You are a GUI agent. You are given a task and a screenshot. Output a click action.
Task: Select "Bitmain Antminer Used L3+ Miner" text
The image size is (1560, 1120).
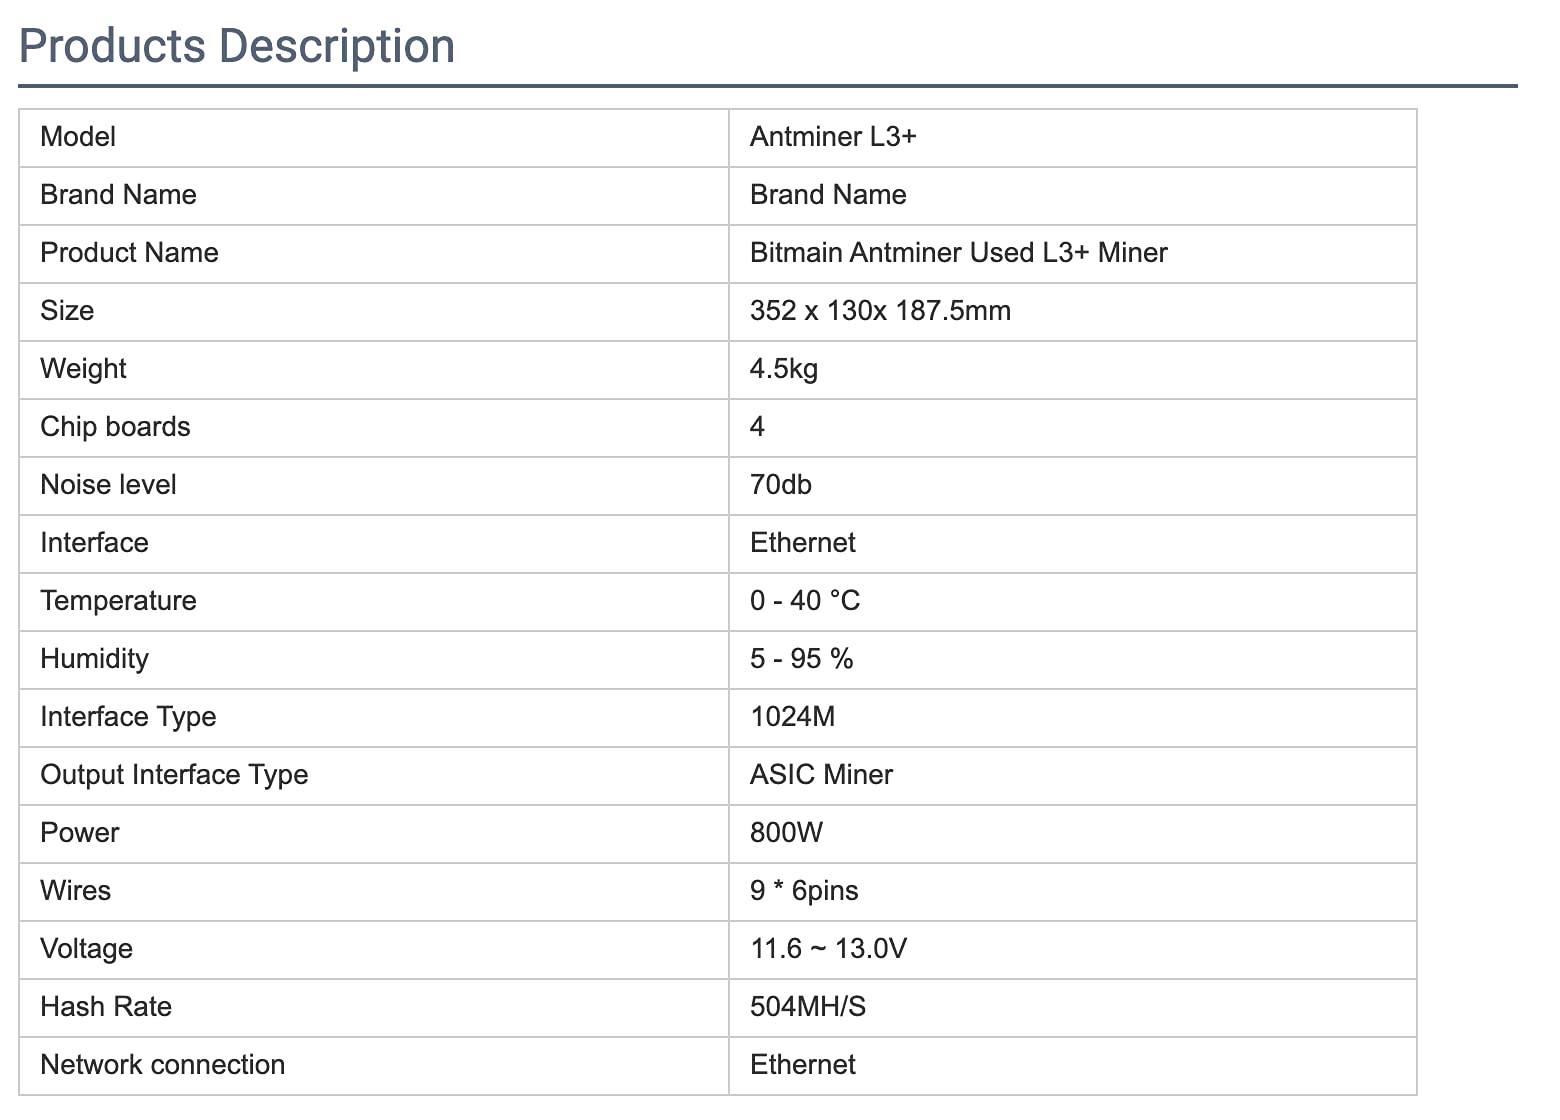pos(958,253)
